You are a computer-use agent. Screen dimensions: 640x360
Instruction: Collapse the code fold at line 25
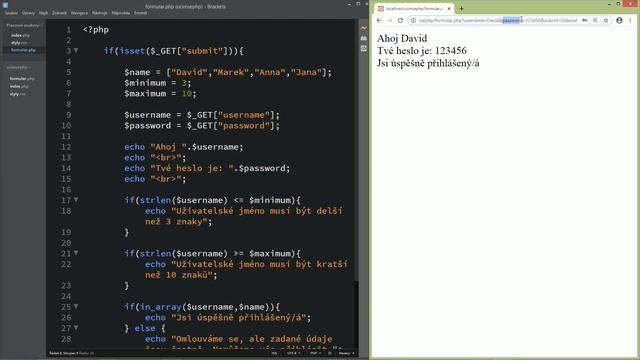tap(76, 307)
